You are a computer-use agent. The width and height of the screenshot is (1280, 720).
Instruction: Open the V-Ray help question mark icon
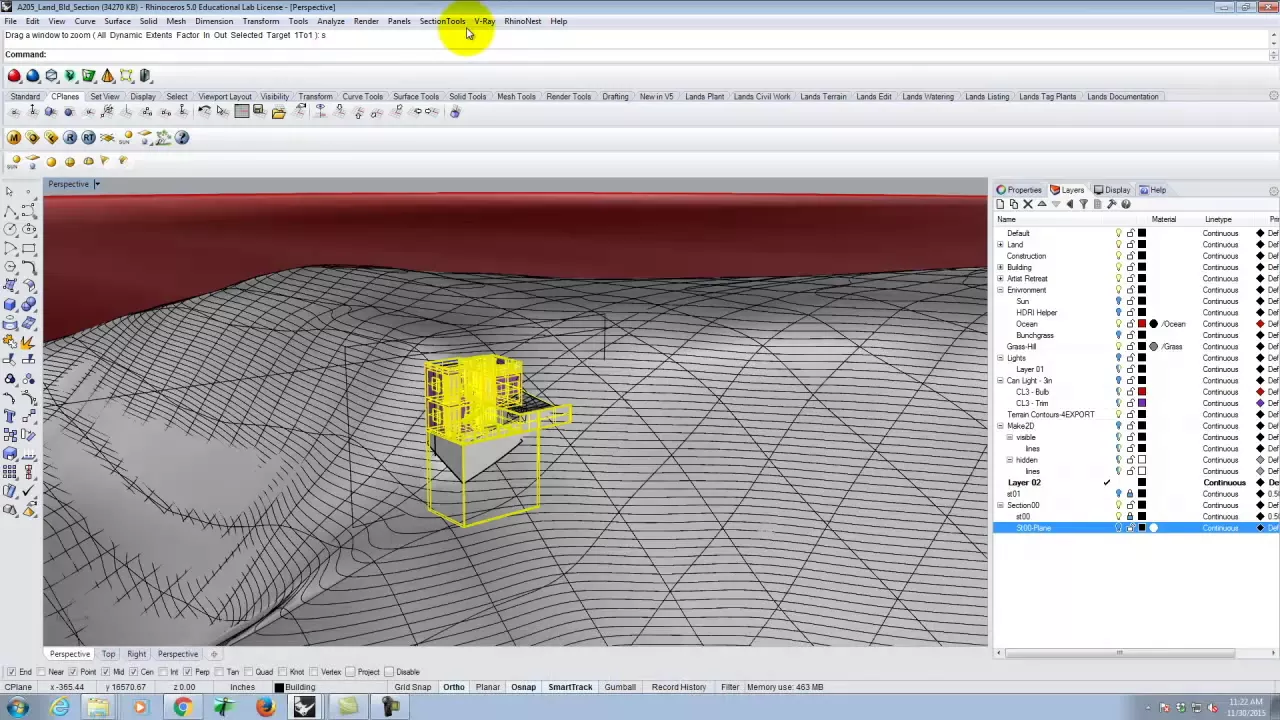pyautogui.click(x=182, y=138)
